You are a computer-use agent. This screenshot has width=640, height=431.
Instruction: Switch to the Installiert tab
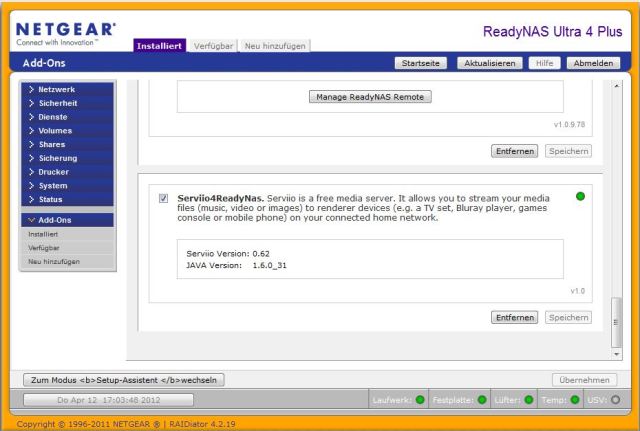[x=160, y=46]
